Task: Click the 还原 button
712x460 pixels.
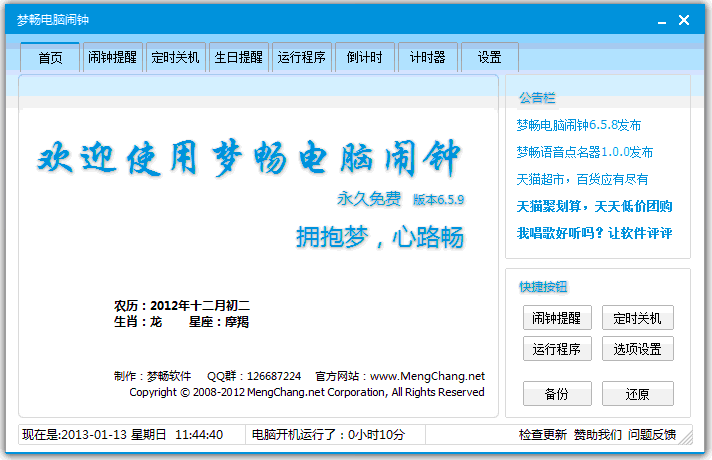Action: (x=638, y=393)
